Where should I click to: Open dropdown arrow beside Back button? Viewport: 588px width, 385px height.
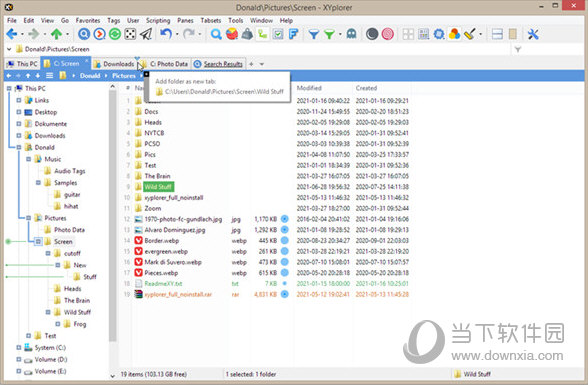(22, 34)
